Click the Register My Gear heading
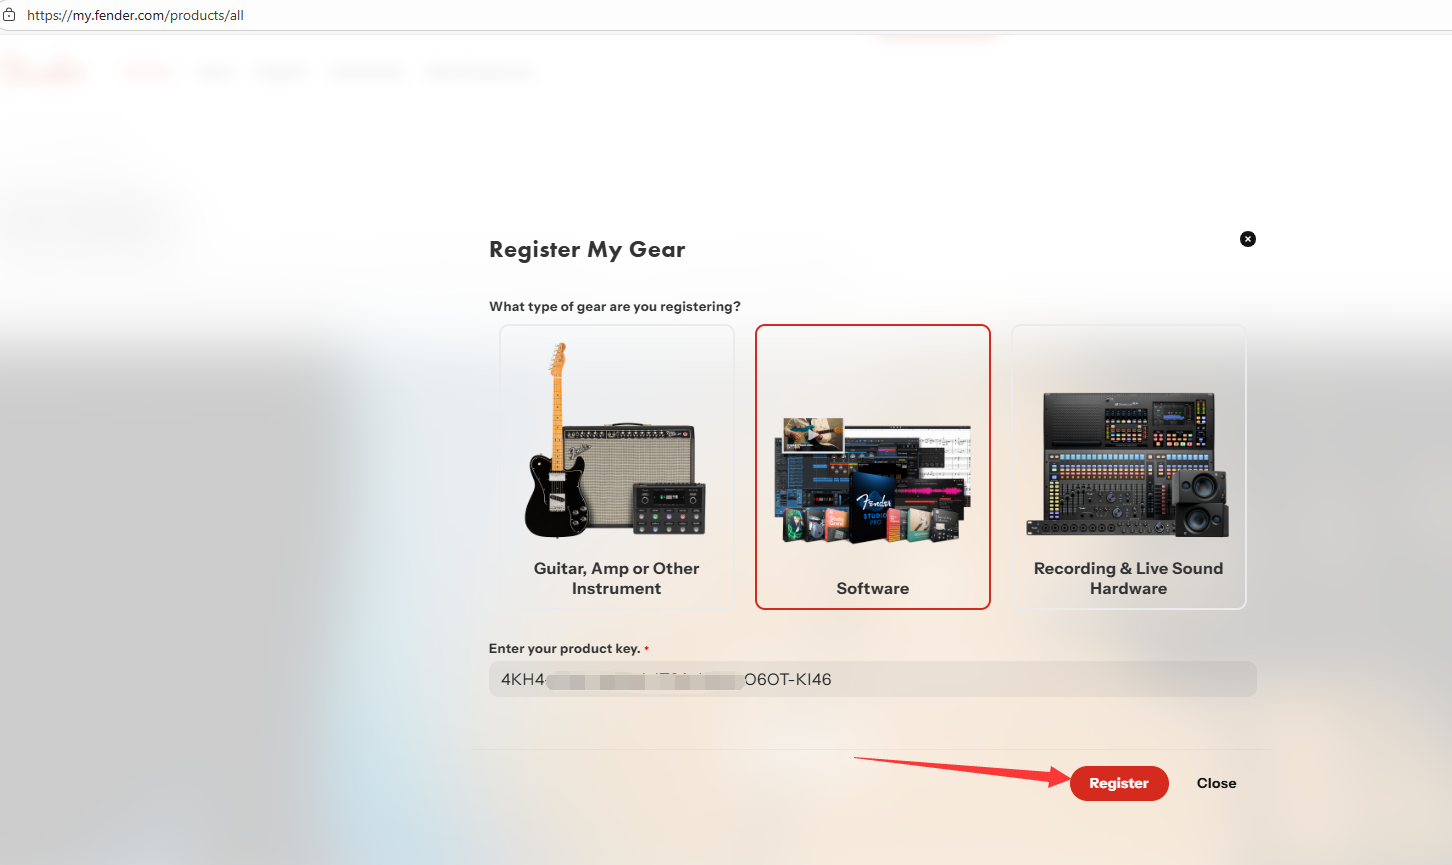The image size is (1452, 865). tap(587, 250)
